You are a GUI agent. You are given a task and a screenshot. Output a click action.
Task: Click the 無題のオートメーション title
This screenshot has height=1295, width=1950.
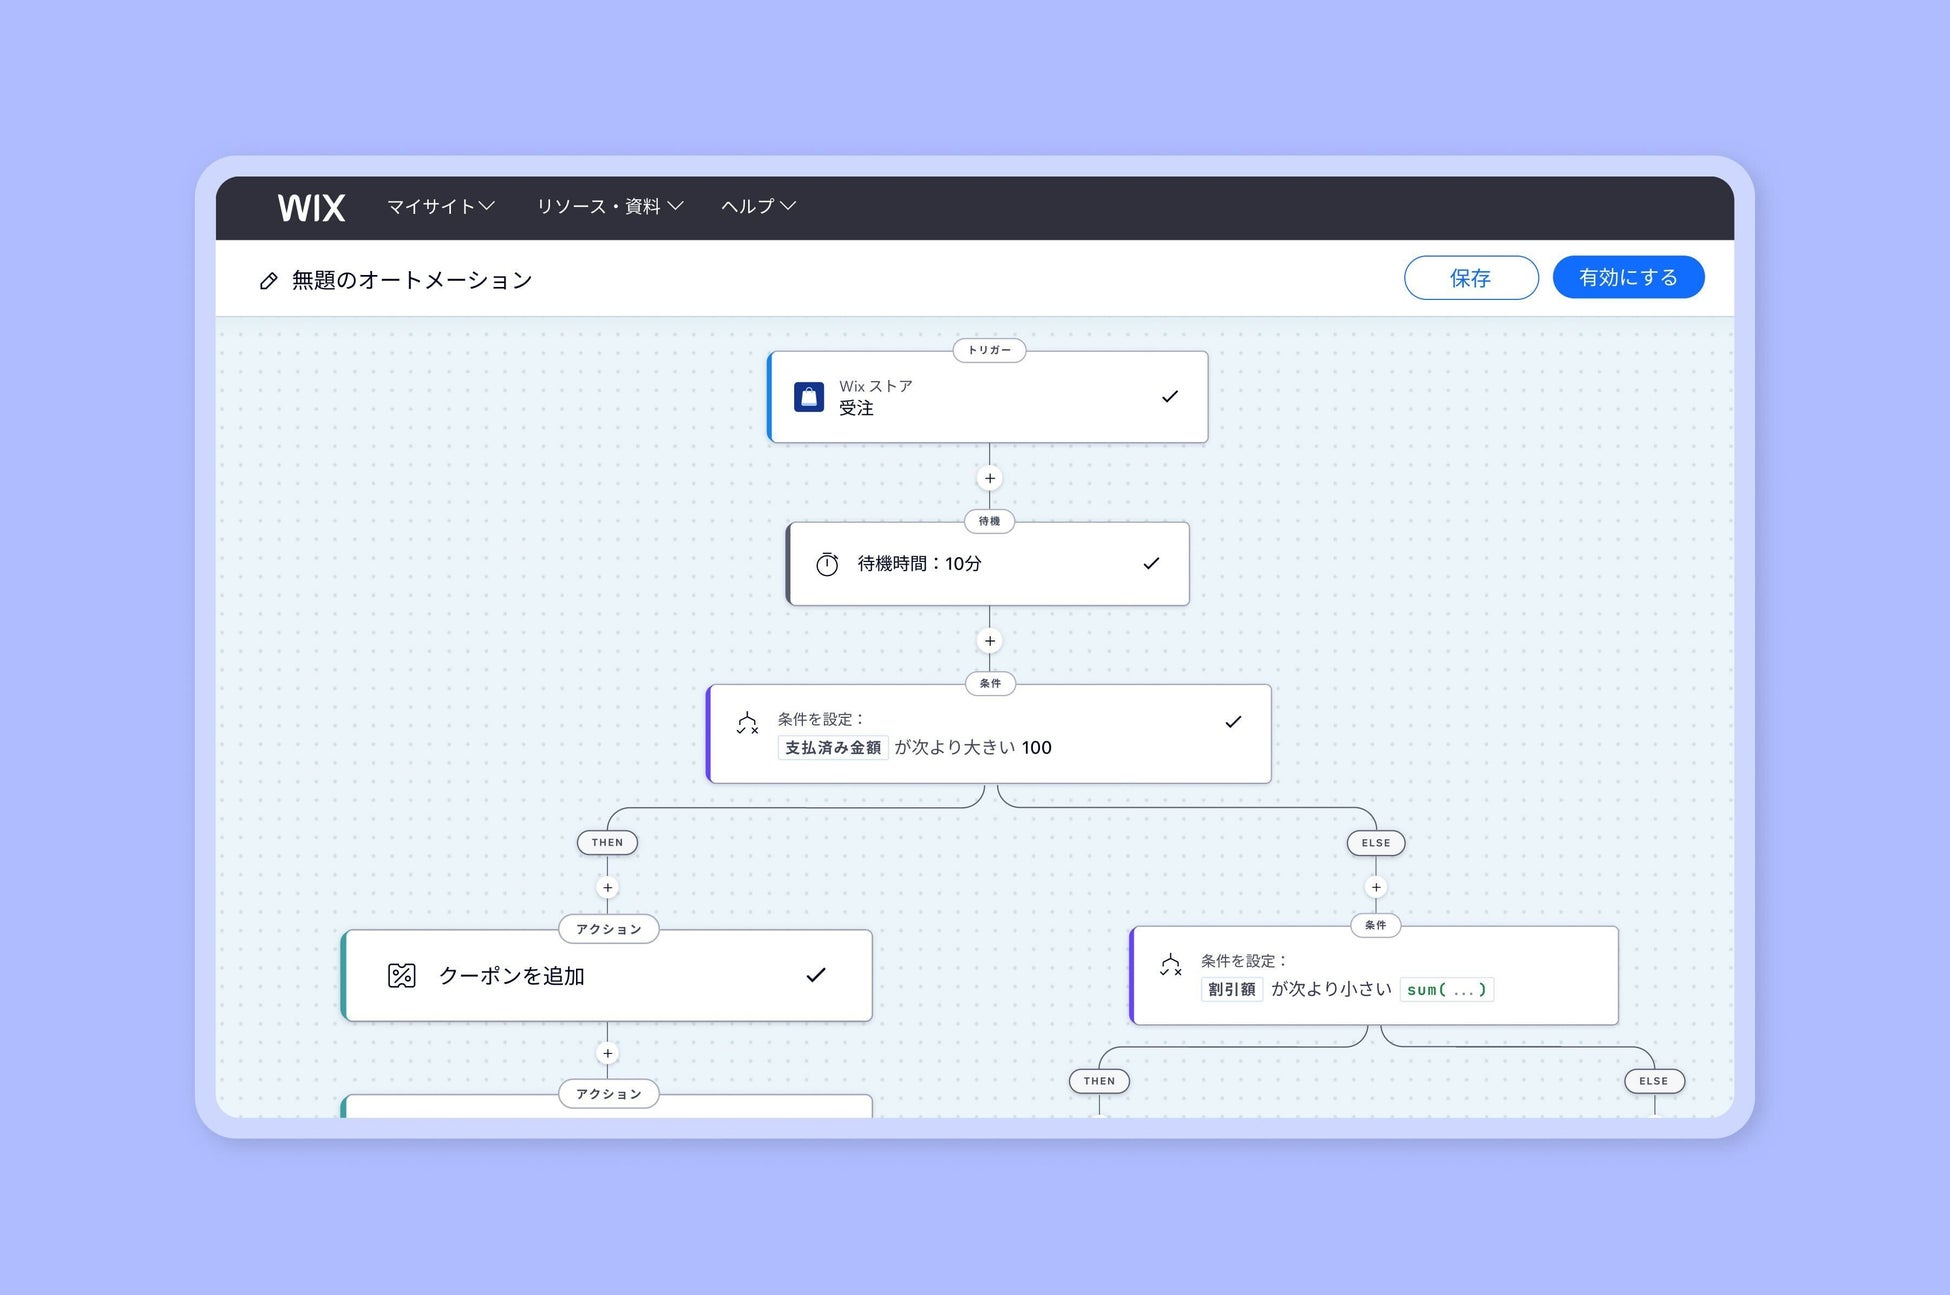point(412,281)
